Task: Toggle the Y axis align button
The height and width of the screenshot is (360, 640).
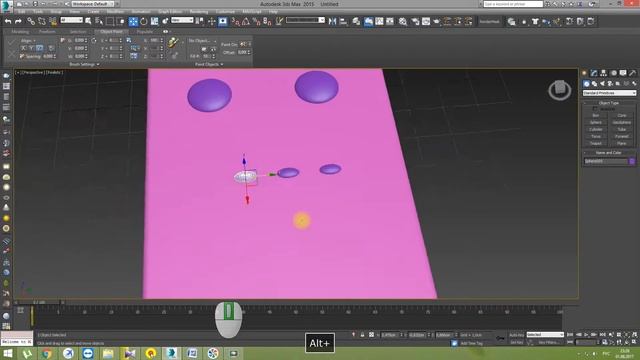Action: click(31, 48)
